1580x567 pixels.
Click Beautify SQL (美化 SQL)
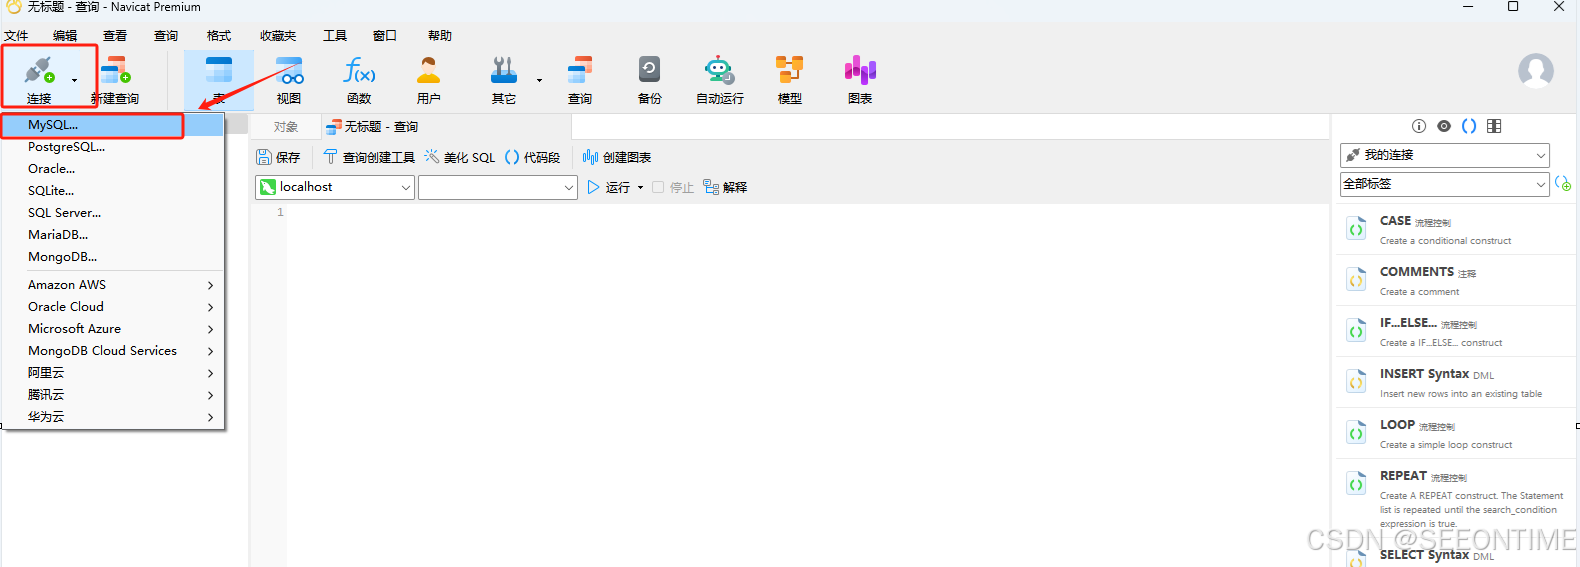pos(460,158)
